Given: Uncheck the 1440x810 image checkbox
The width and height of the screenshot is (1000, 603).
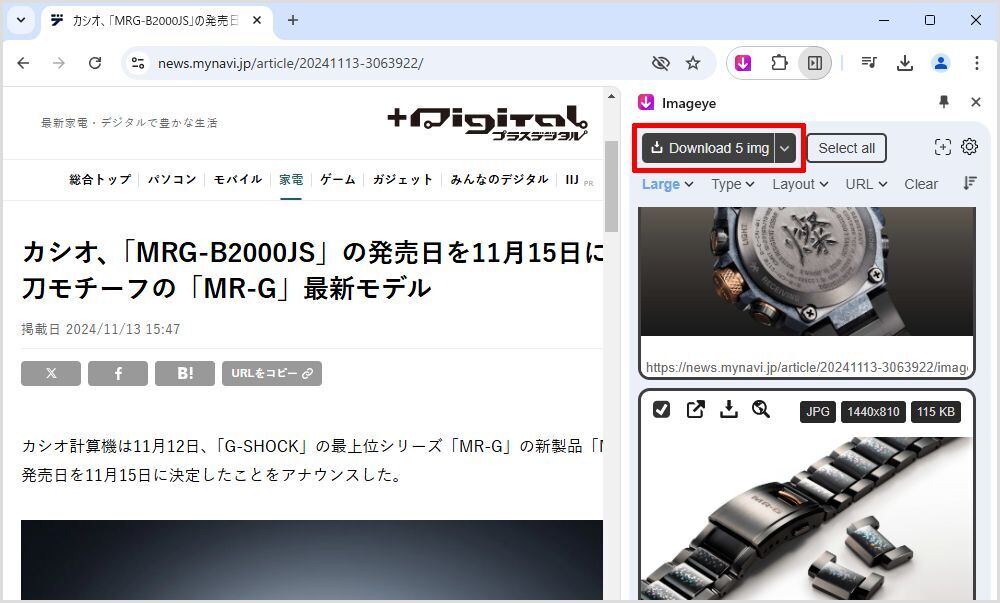Looking at the screenshot, I should coord(661,409).
